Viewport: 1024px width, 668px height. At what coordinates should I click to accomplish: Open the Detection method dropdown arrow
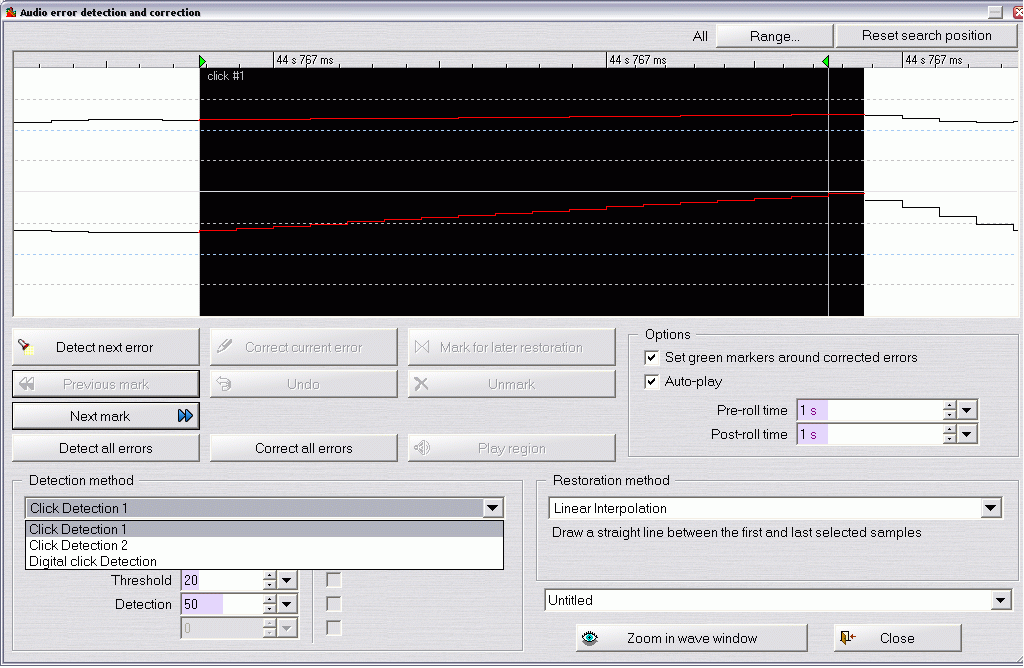click(492, 508)
